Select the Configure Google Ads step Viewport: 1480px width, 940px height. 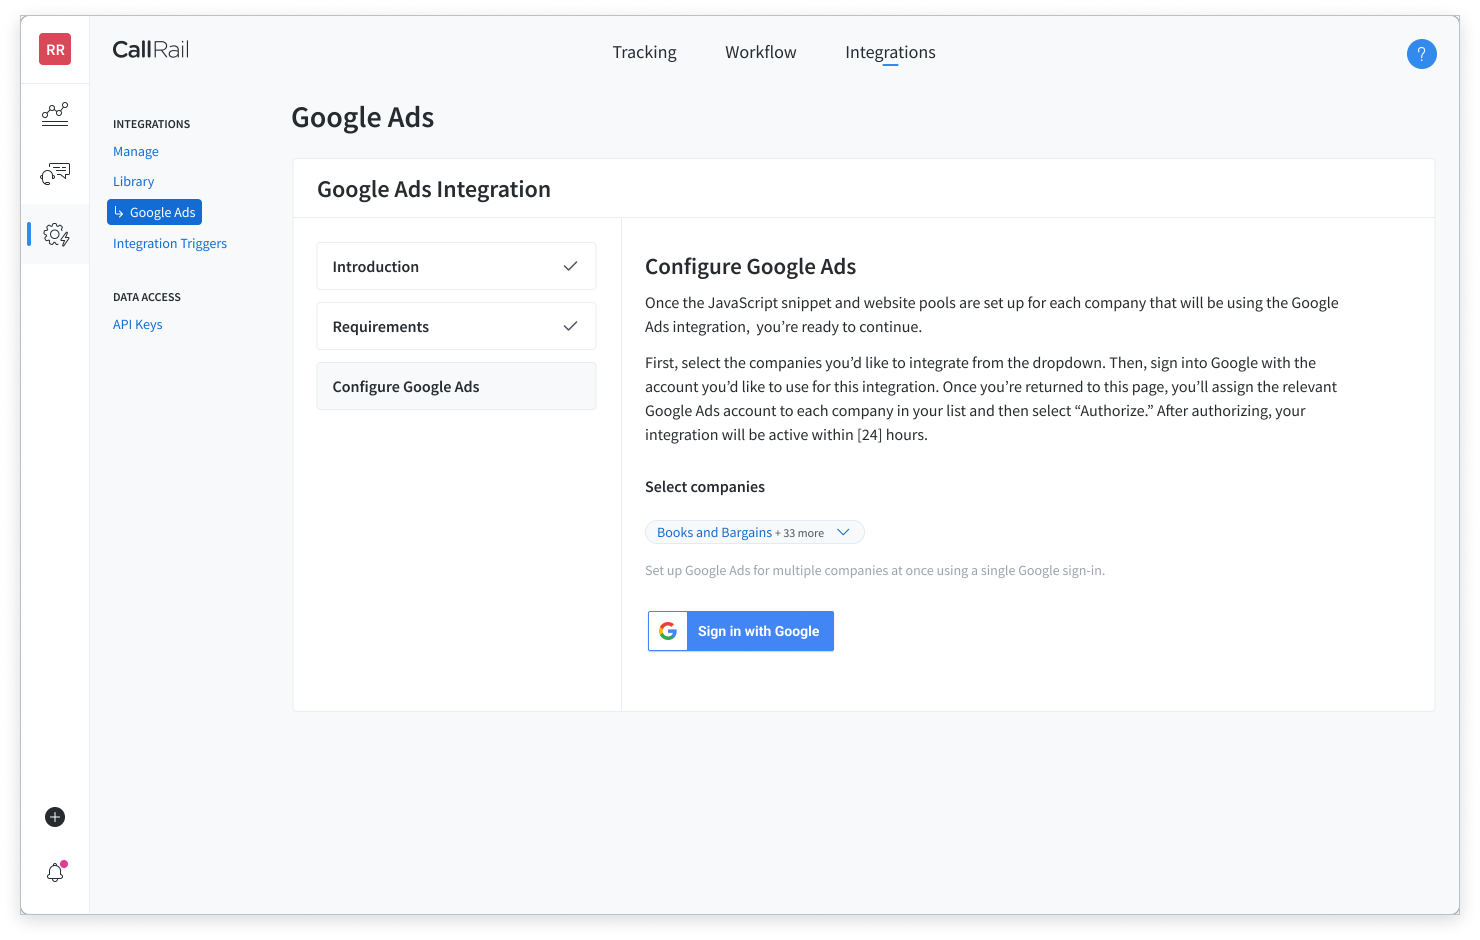(456, 386)
